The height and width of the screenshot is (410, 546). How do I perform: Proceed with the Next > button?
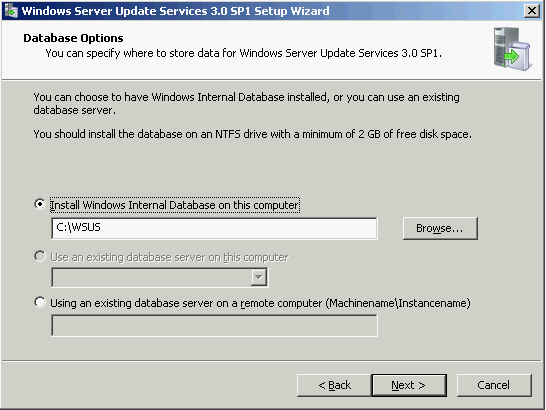click(409, 385)
